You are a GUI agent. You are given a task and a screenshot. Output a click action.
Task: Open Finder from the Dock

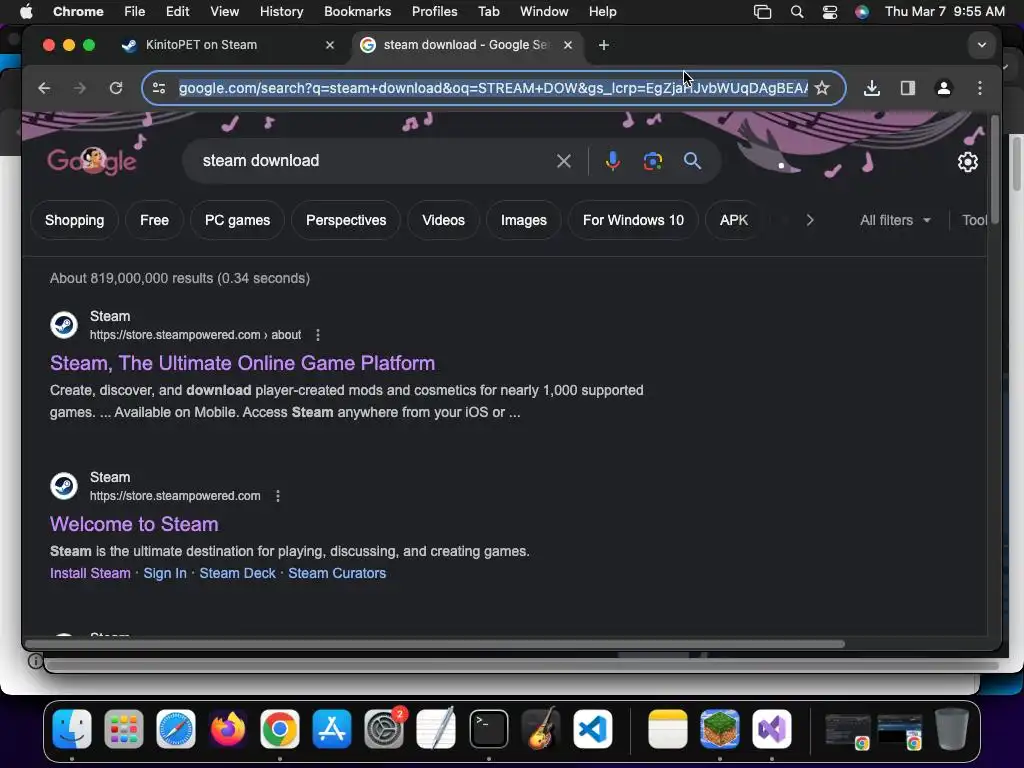tap(72, 728)
